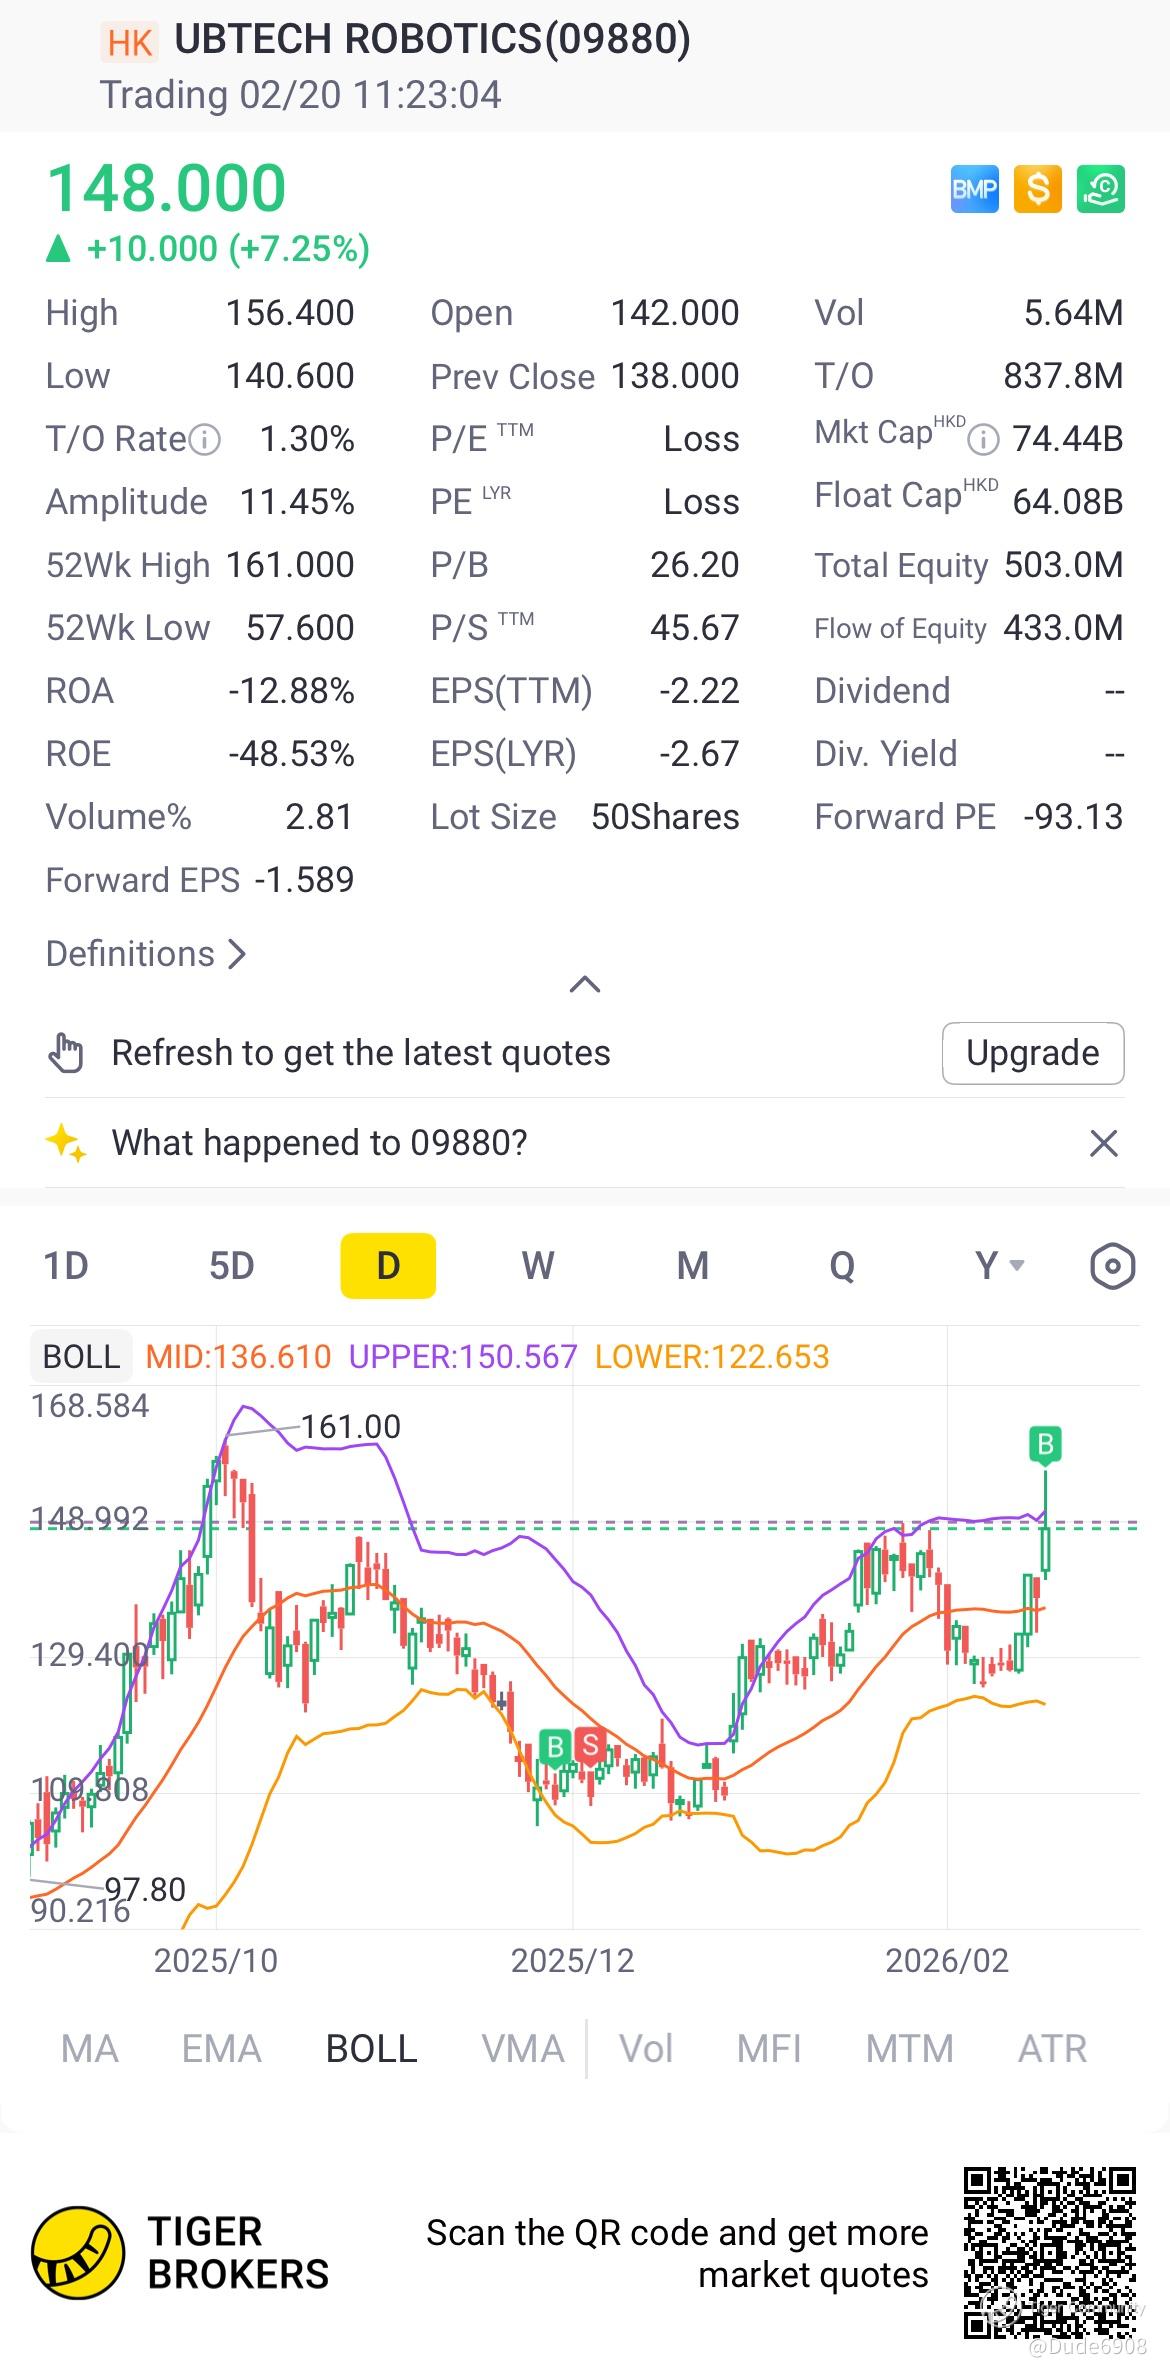Tap Refresh to get the latest quotes
The image size is (1170, 2373).
coord(361,1053)
